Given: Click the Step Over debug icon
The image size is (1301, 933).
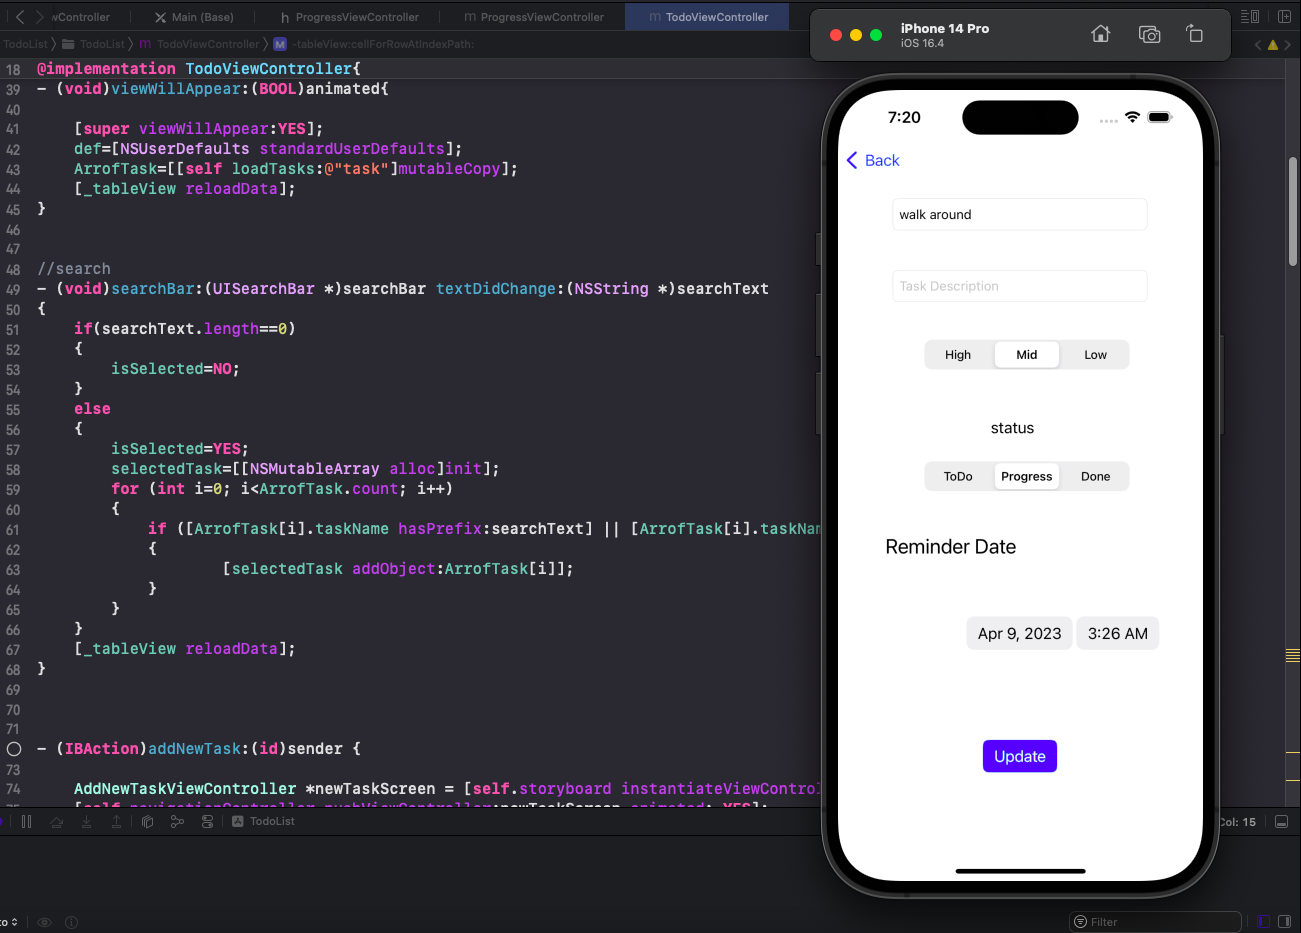Looking at the screenshot, I should pyautogui.click(x=57, y=821).
